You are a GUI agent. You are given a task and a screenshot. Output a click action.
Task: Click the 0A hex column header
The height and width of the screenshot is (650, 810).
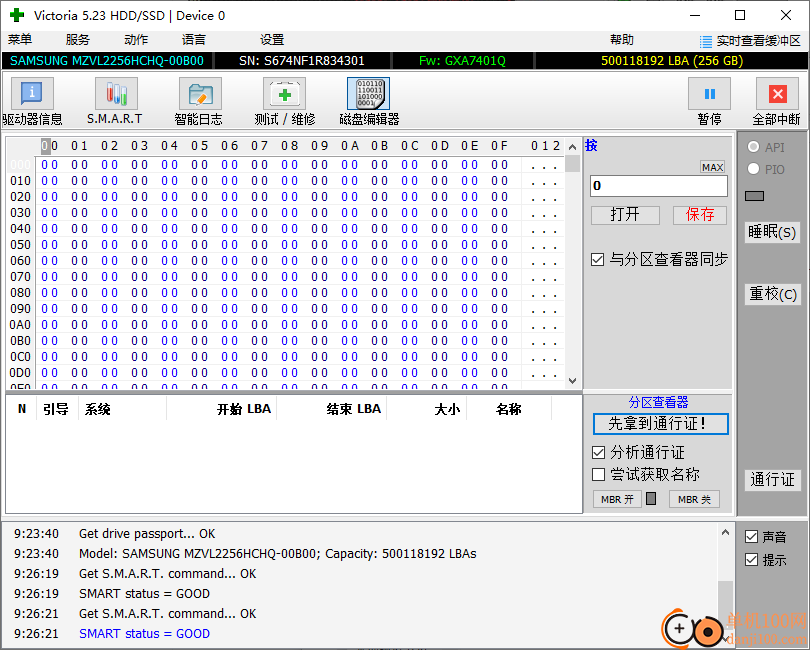[x=350, y=146]
